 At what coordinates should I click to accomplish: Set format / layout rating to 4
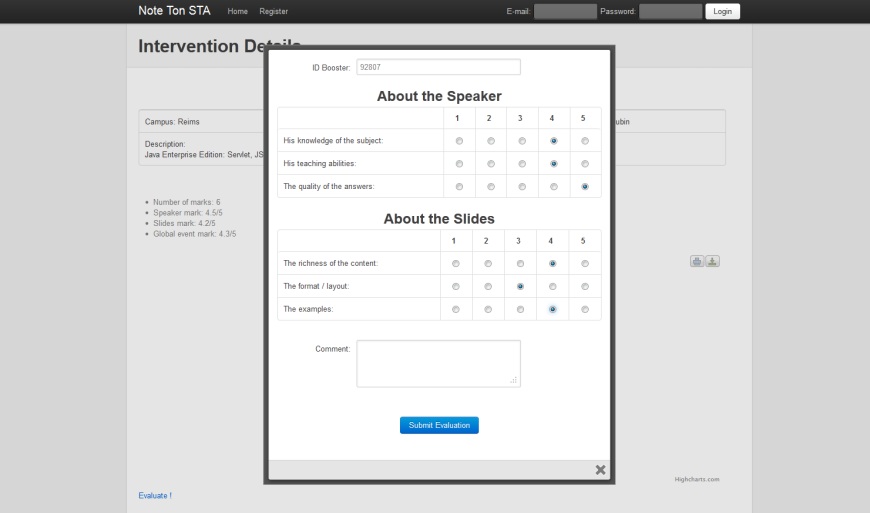pos(553,287)
